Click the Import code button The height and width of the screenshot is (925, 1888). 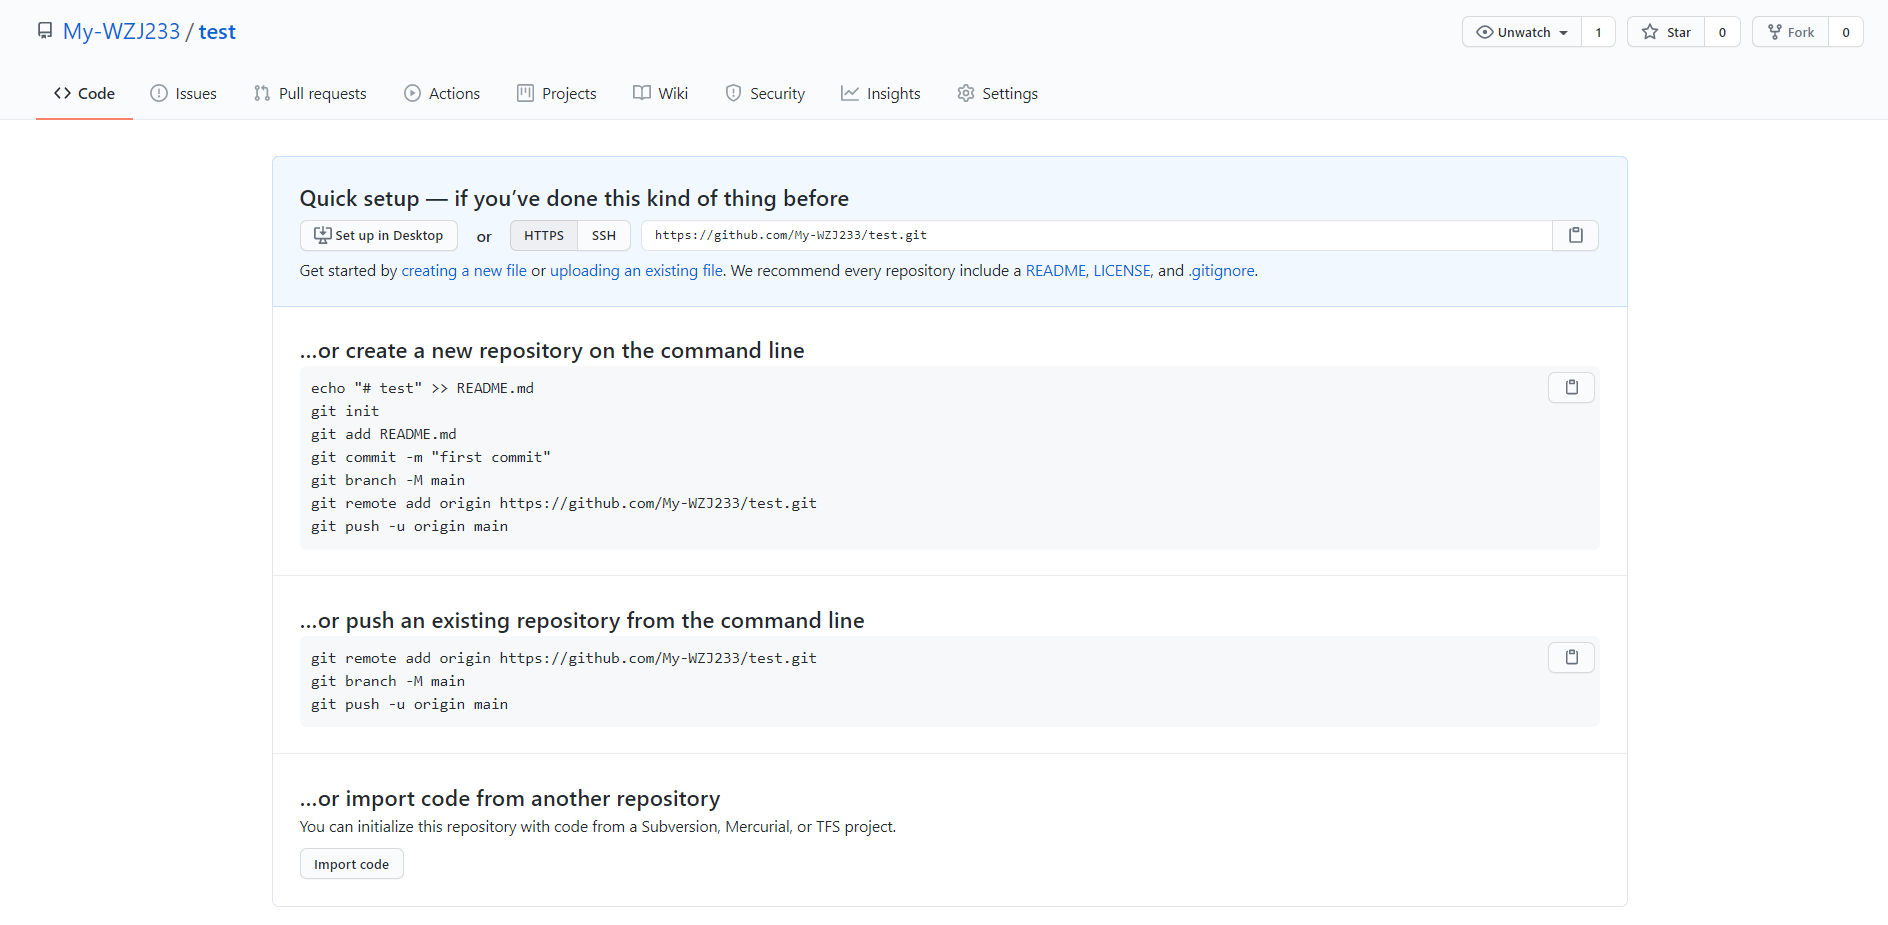352,864
